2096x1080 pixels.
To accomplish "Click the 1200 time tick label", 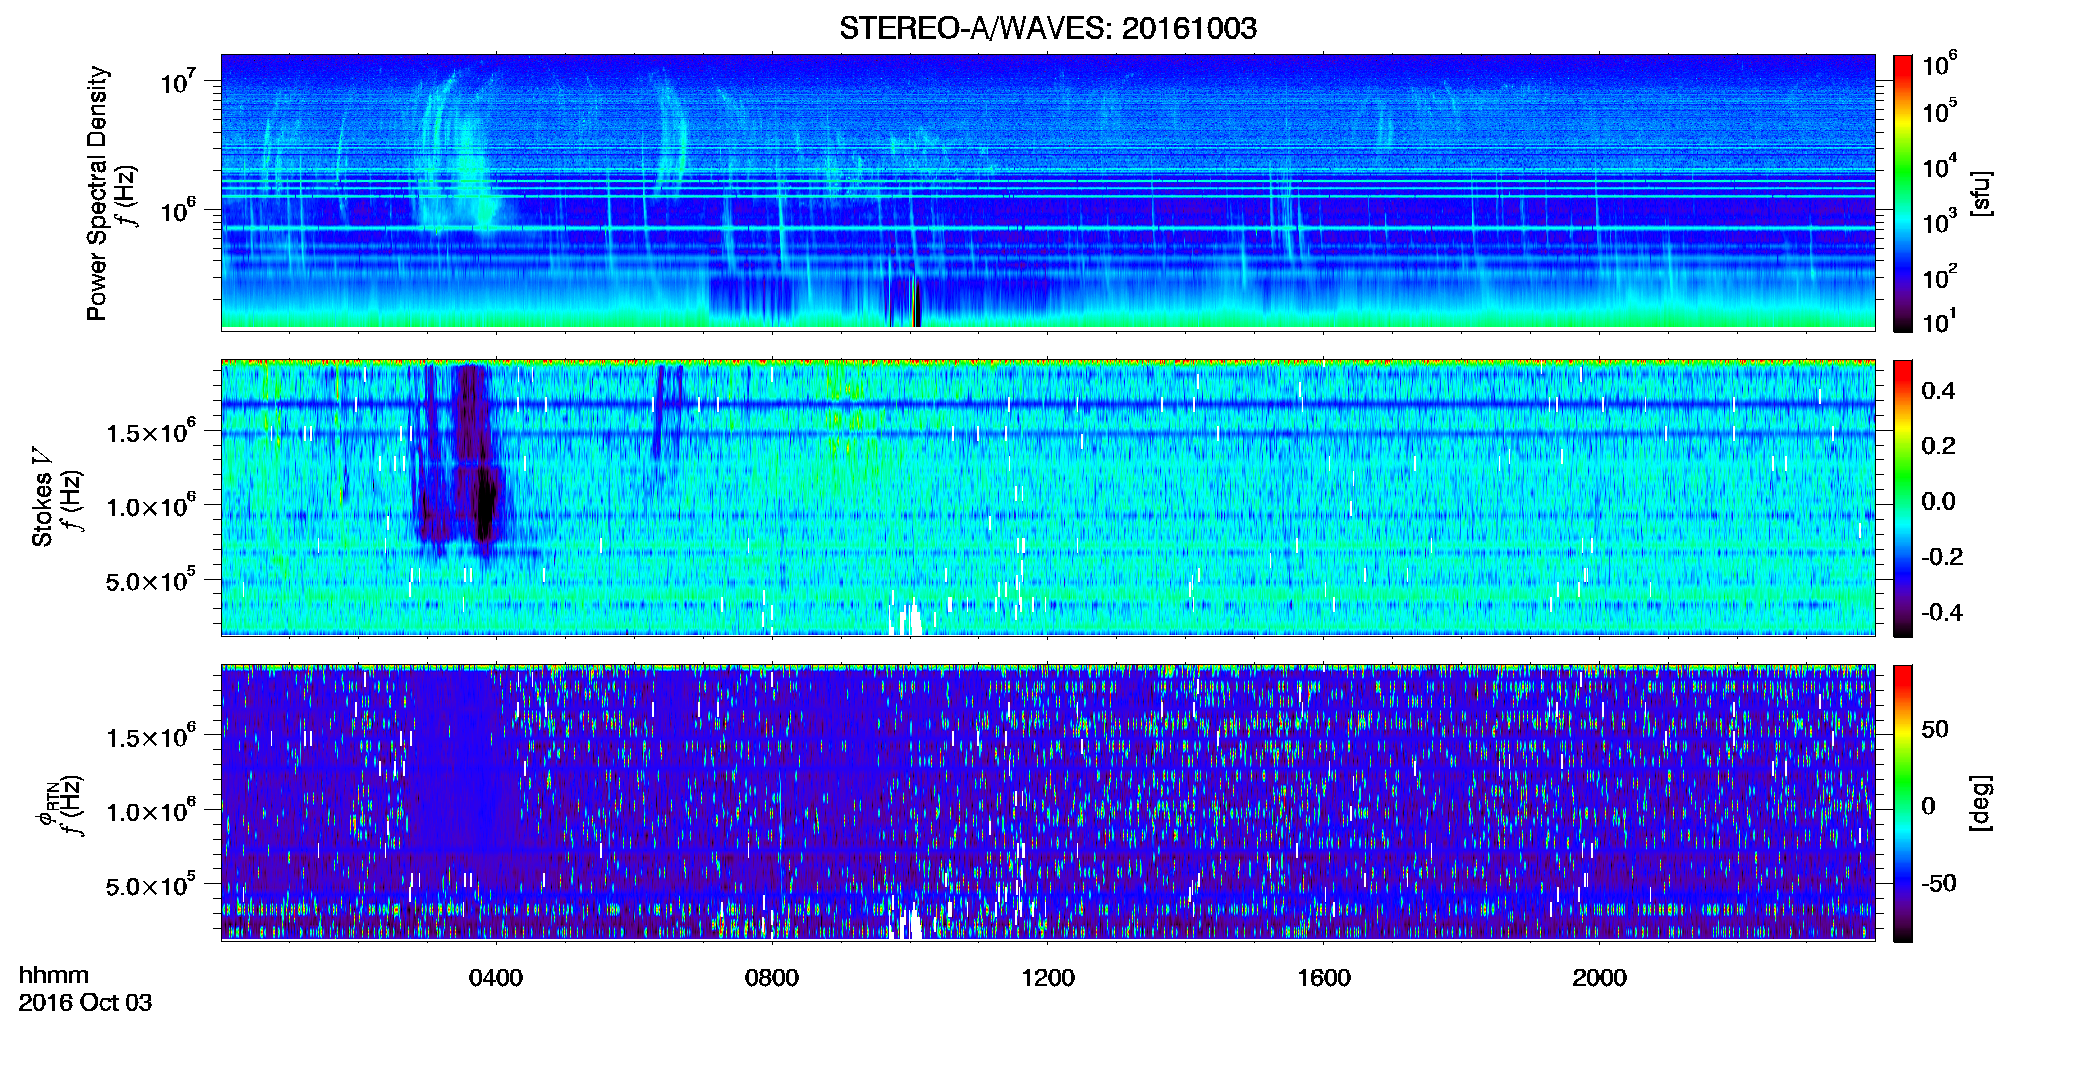I will click(x=1048, y=978).
